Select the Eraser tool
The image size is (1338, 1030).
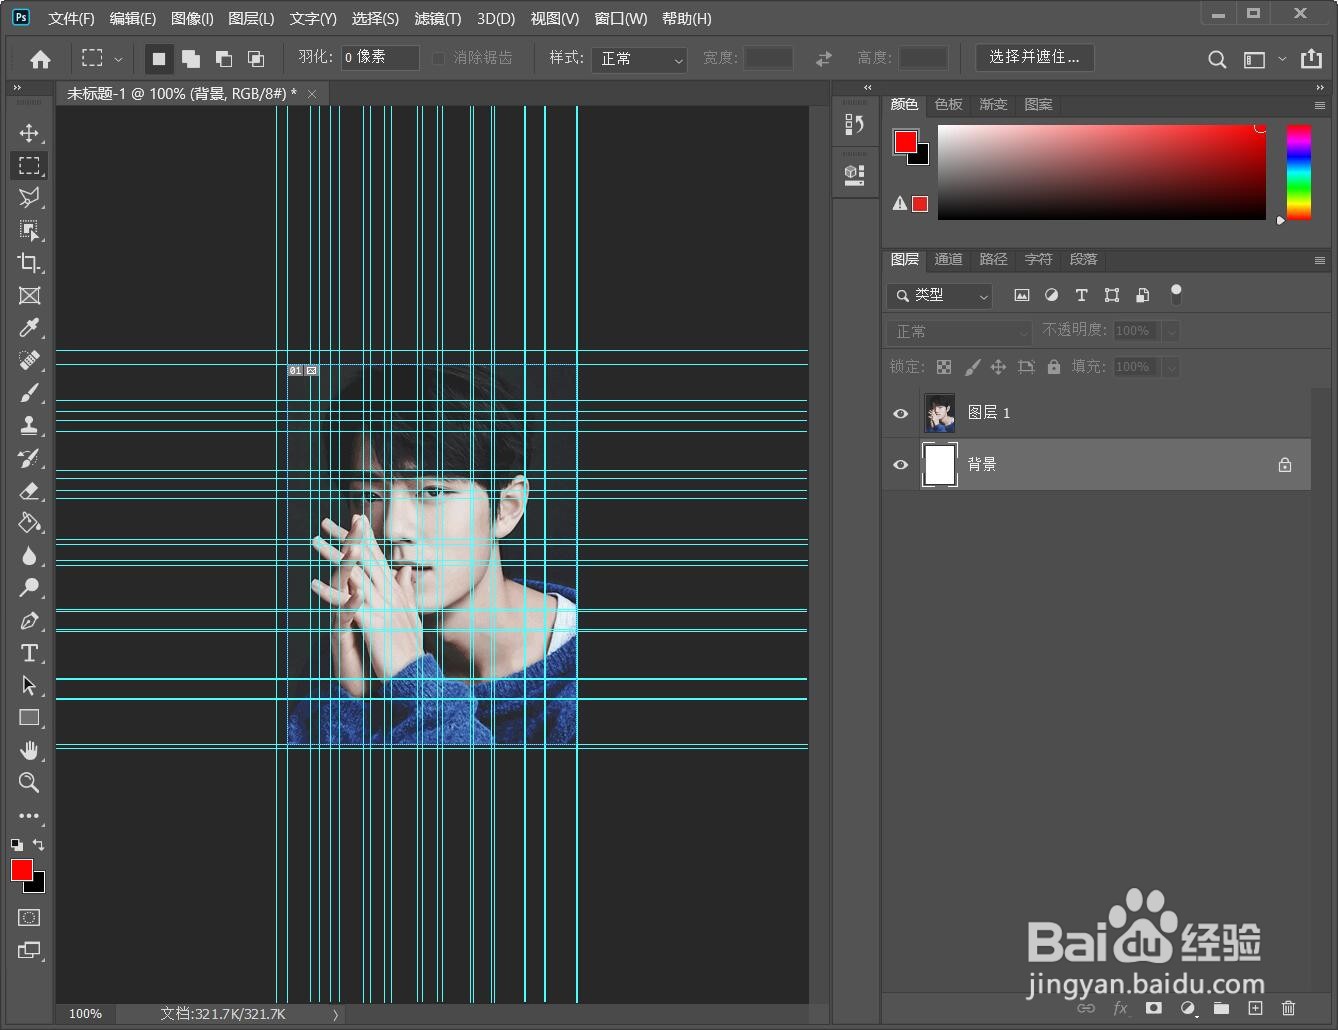(29, 490)
